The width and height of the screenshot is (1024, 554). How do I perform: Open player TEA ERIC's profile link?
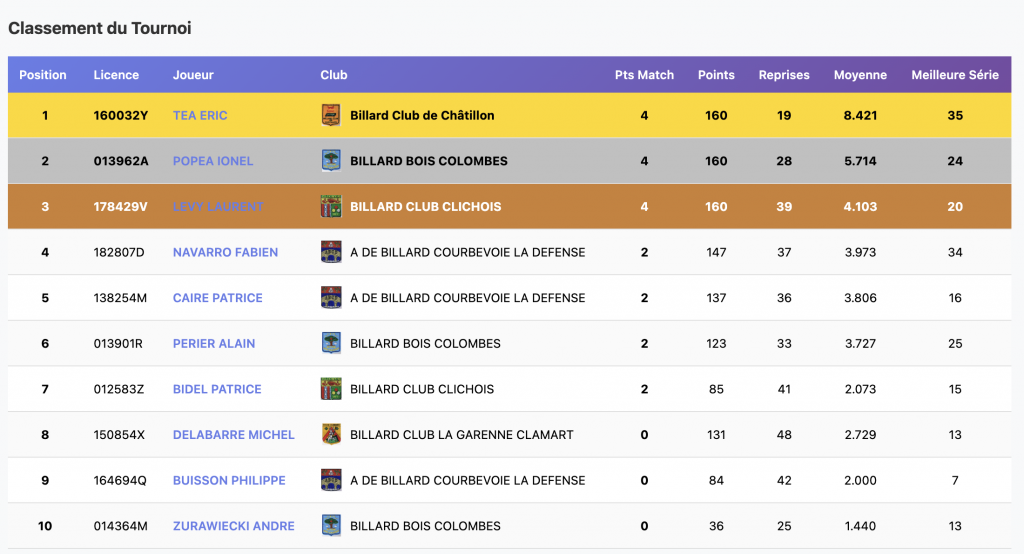point(200,115)
